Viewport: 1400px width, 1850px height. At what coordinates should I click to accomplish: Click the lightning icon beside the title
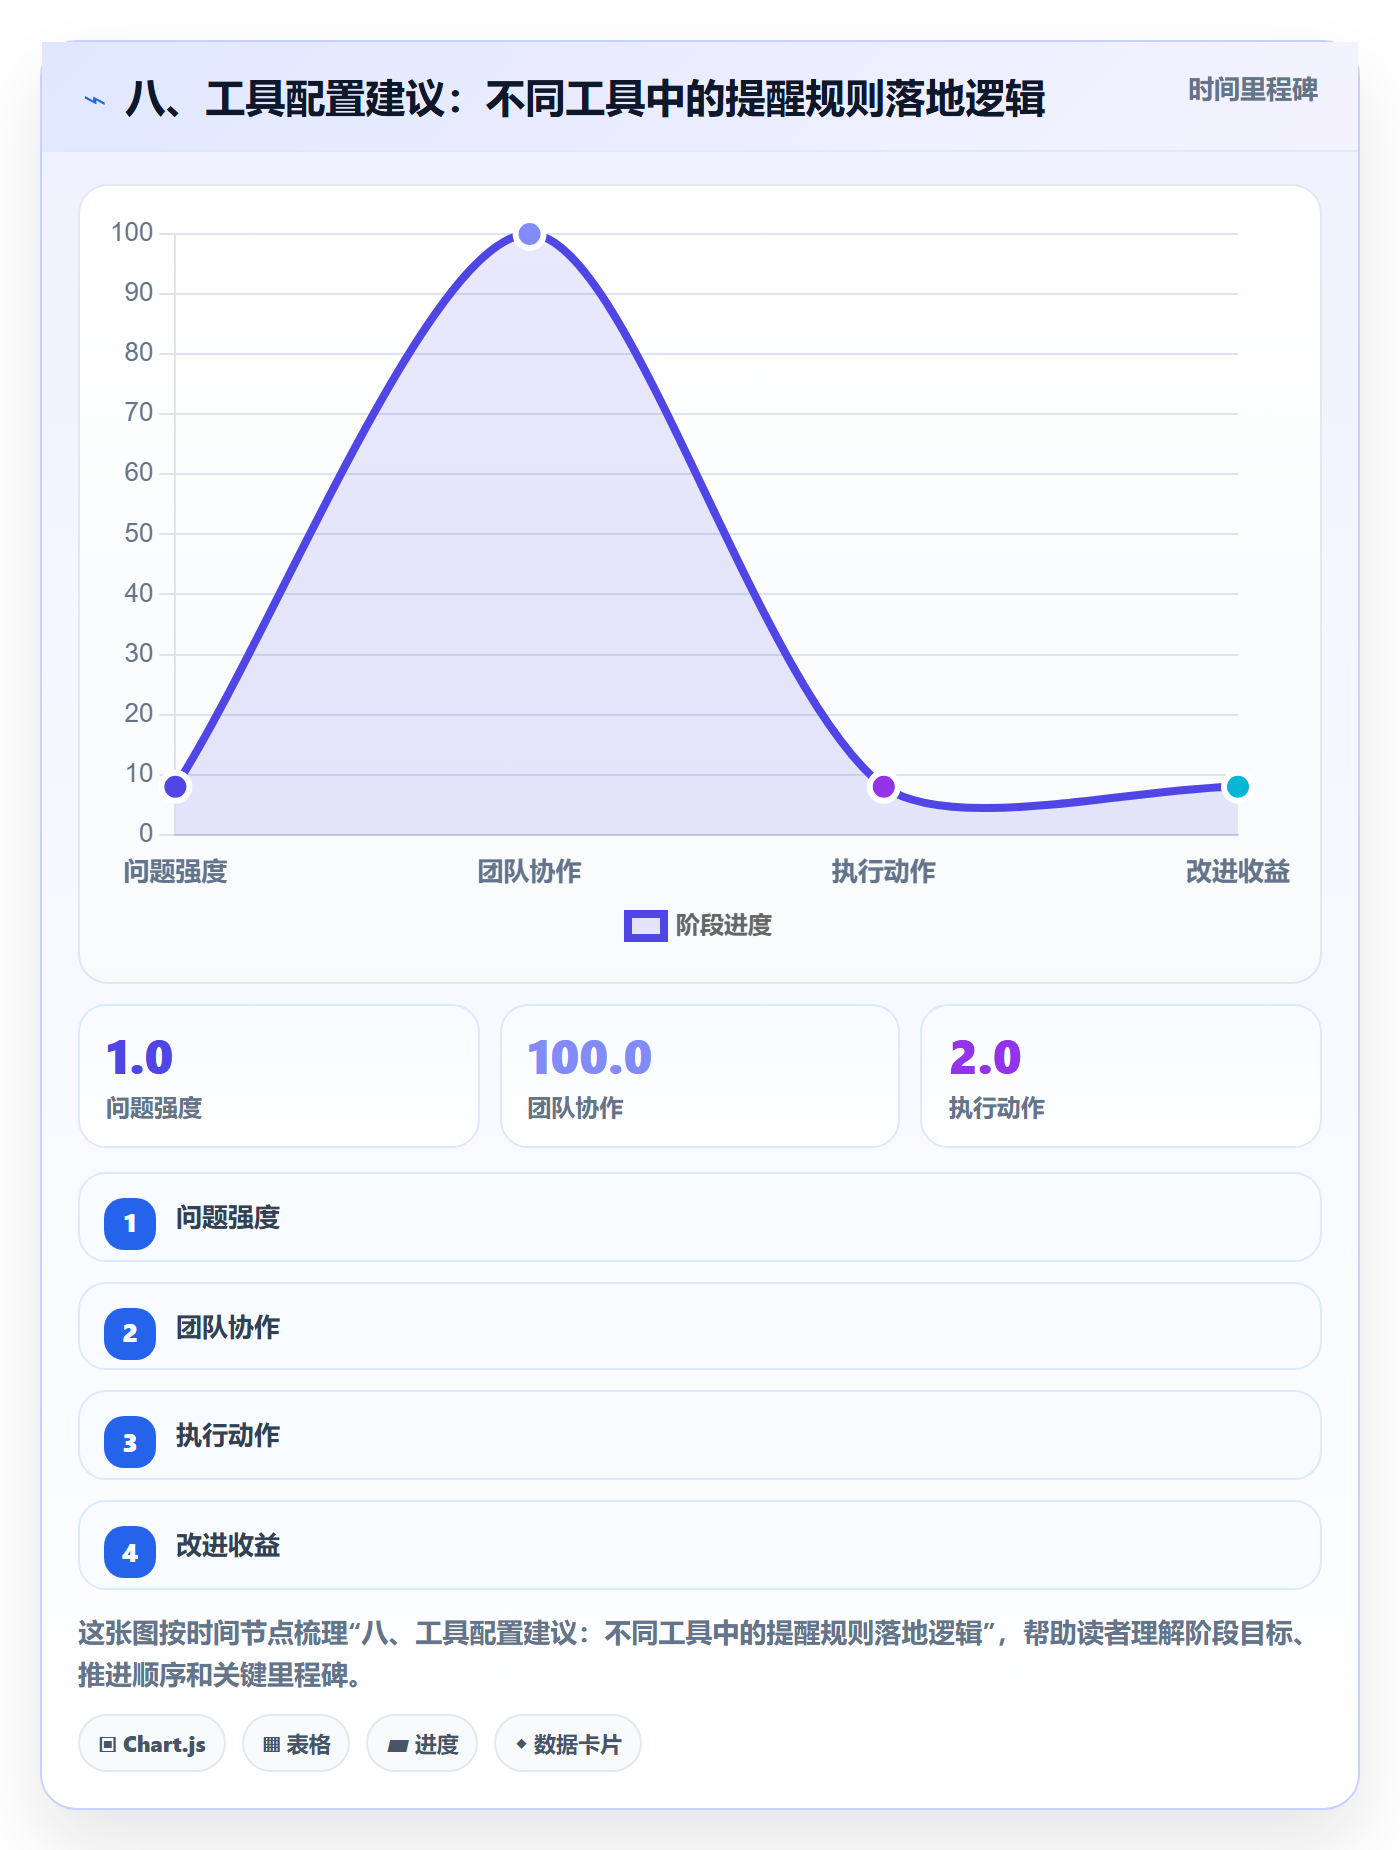pyautogui.click(x=95, y=100)
